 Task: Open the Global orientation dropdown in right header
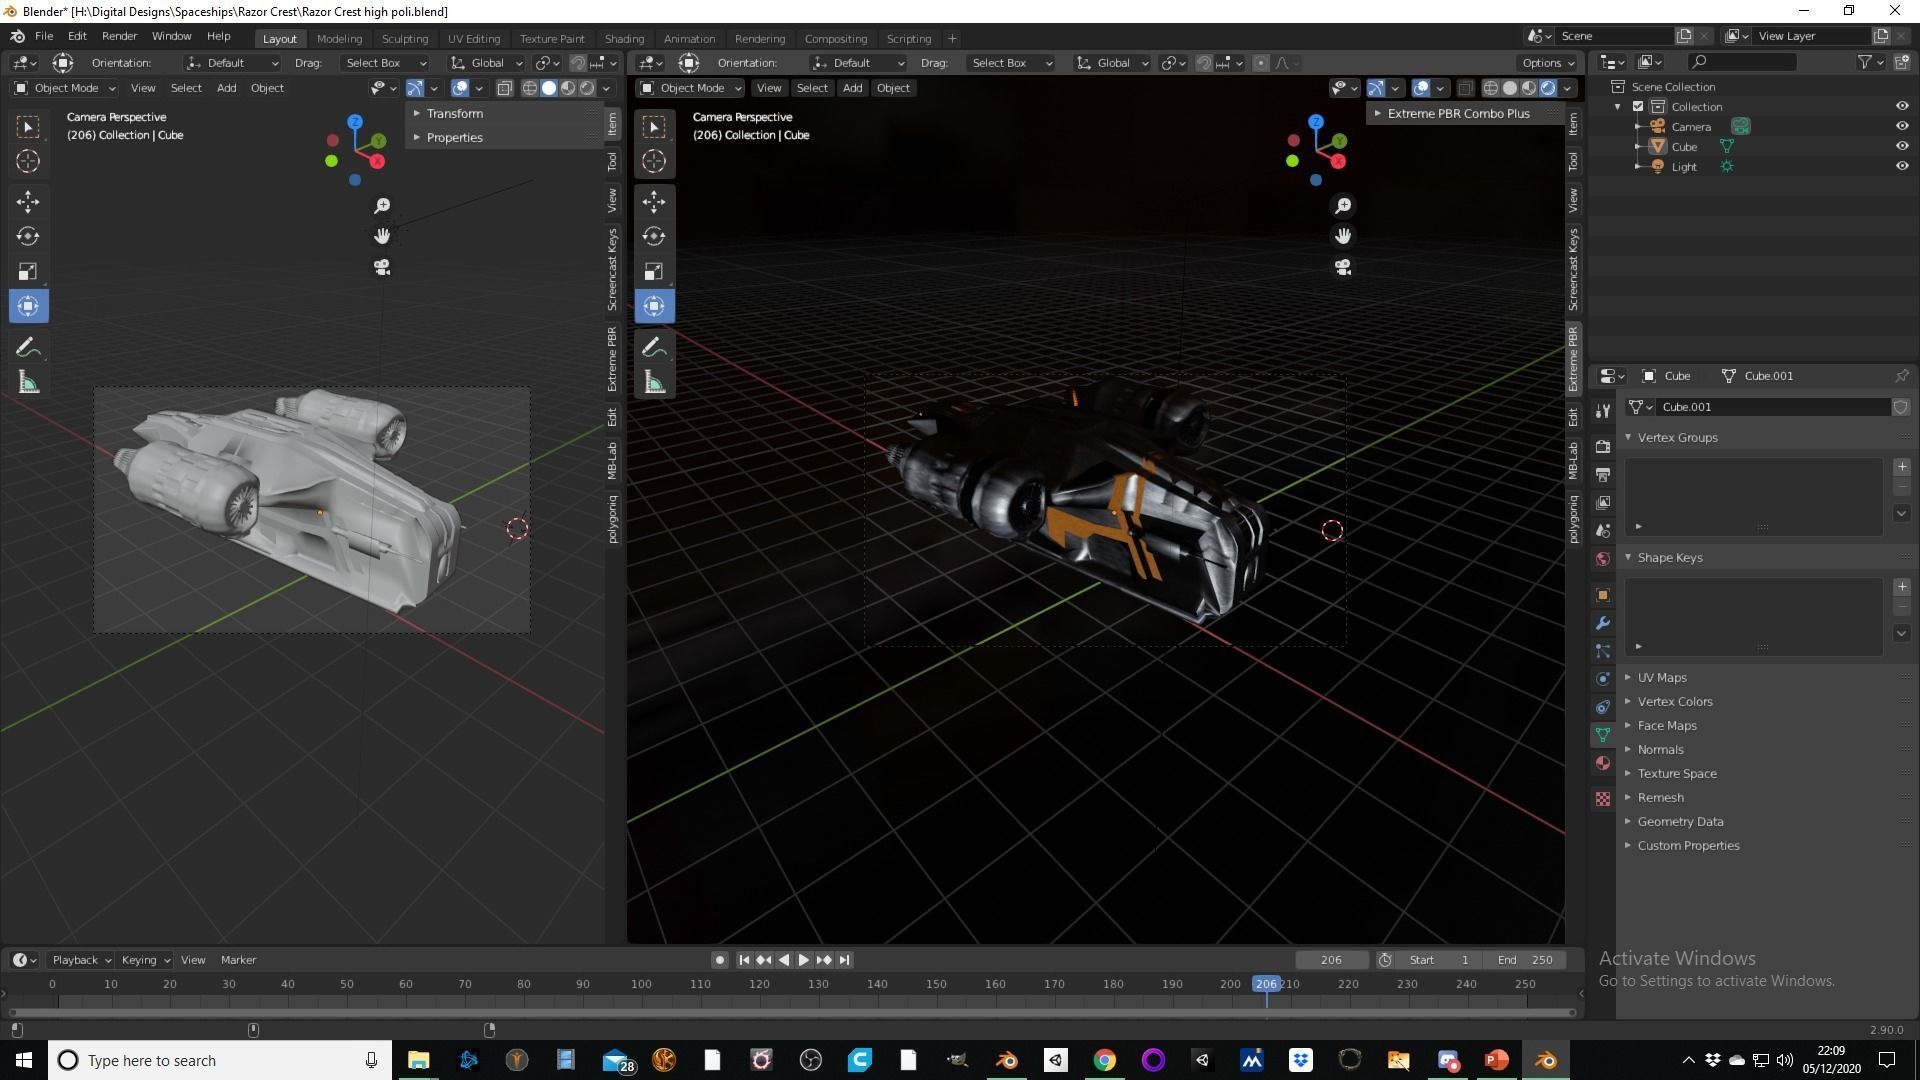pyautogui.click(x=1111, y=63)
